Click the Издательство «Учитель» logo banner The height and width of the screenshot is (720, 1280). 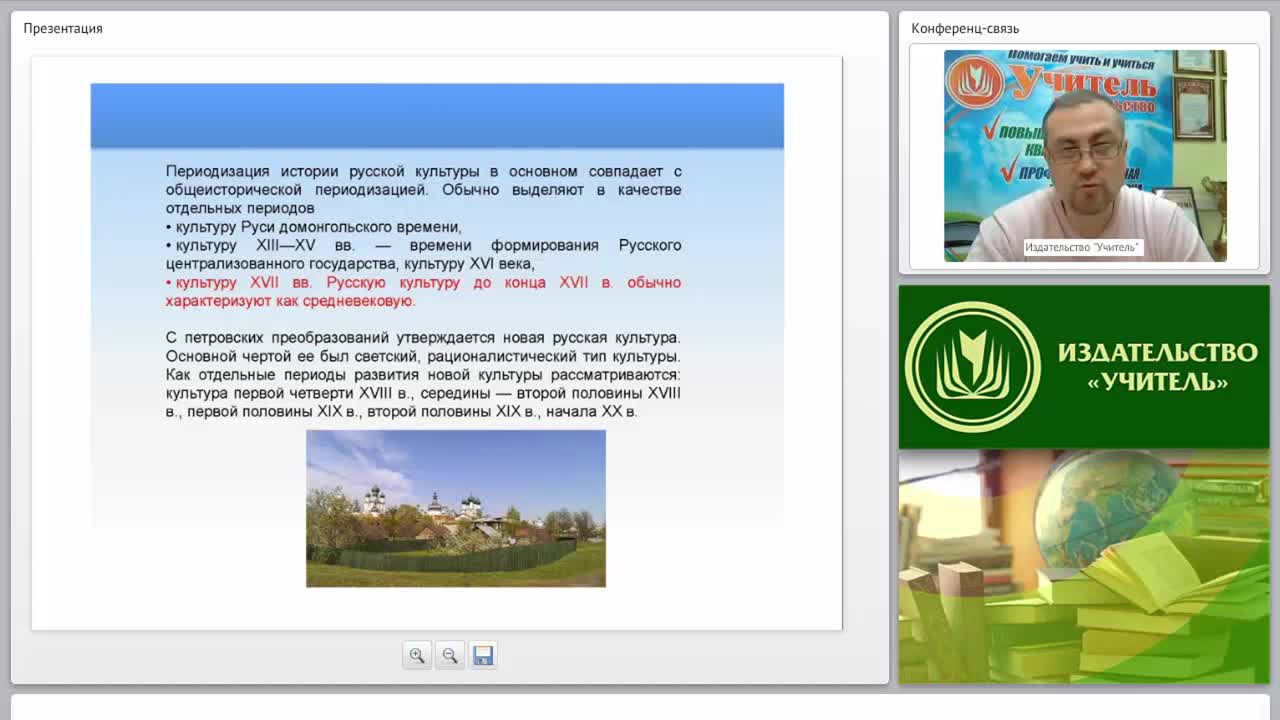coord(1084,367)
